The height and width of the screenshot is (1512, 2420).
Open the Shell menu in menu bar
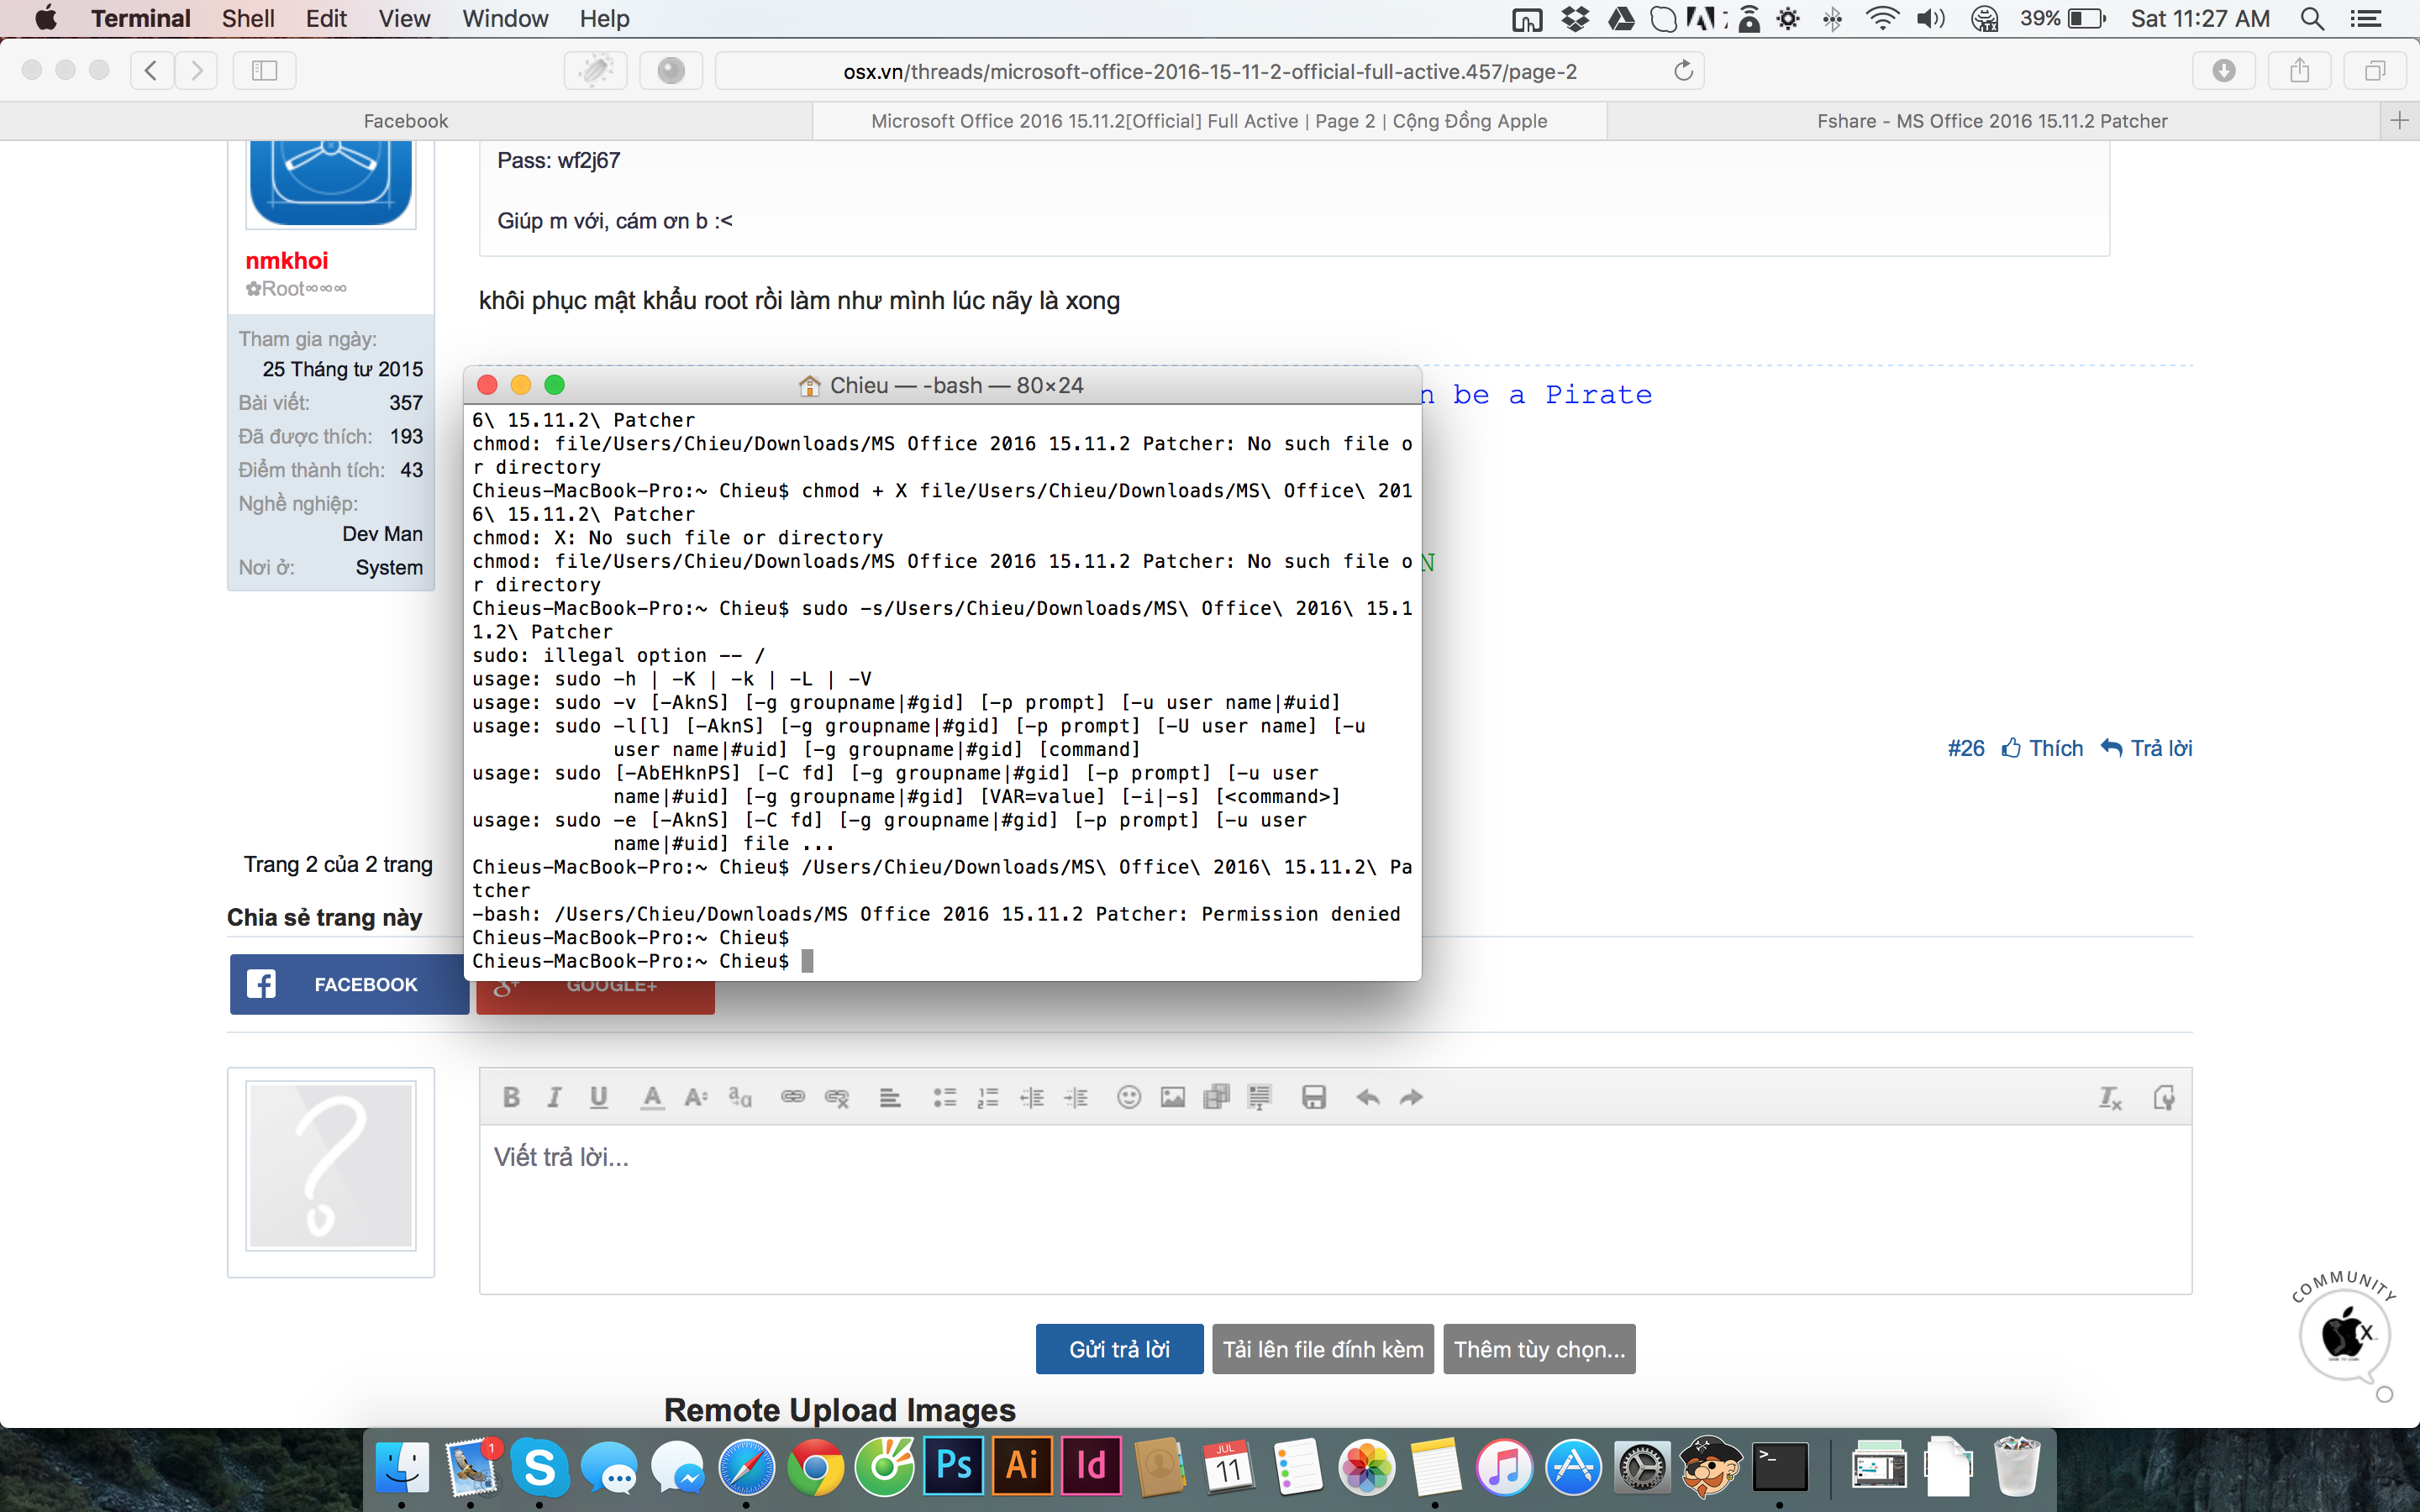click(x=248, y=18)
